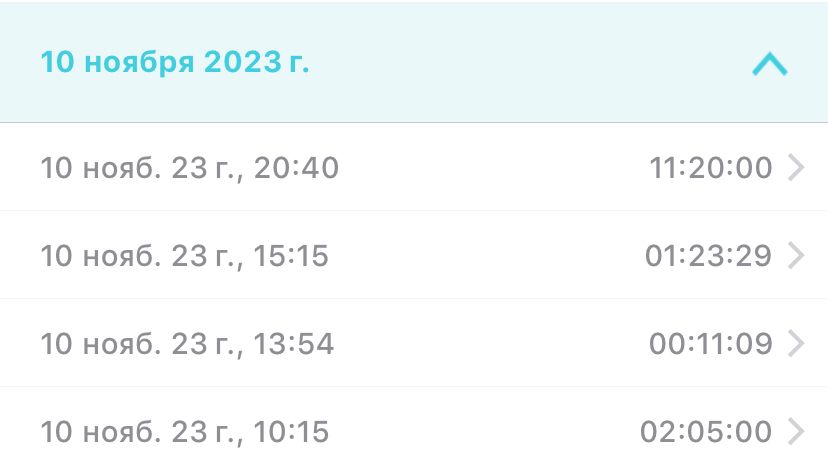Click the blank area of the date header bar
The width and height of the screenshot is (828, 471).
click(520, 63)
